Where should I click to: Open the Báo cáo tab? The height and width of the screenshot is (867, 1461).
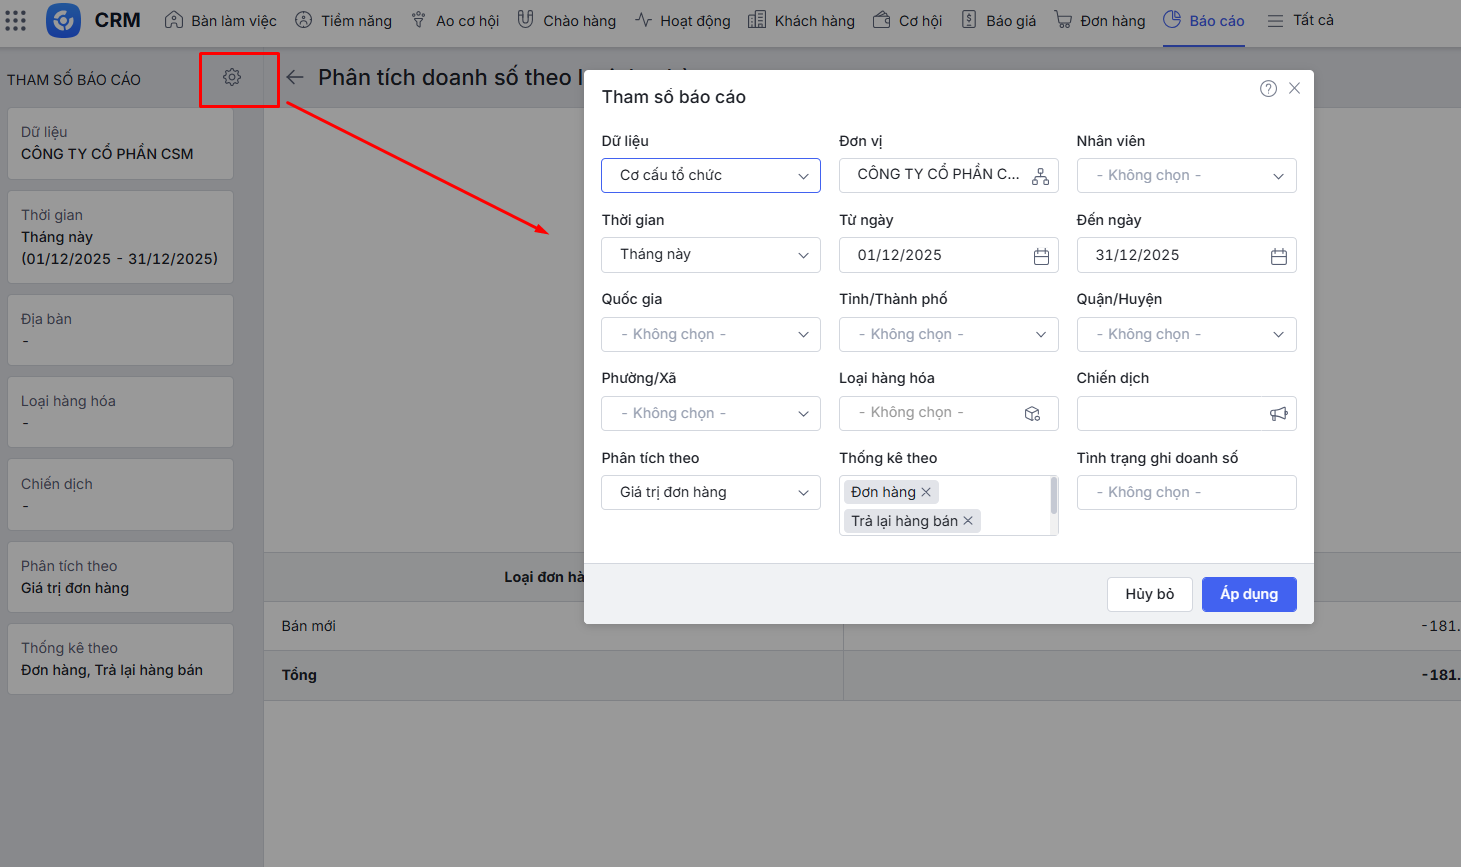point(1204,21)
